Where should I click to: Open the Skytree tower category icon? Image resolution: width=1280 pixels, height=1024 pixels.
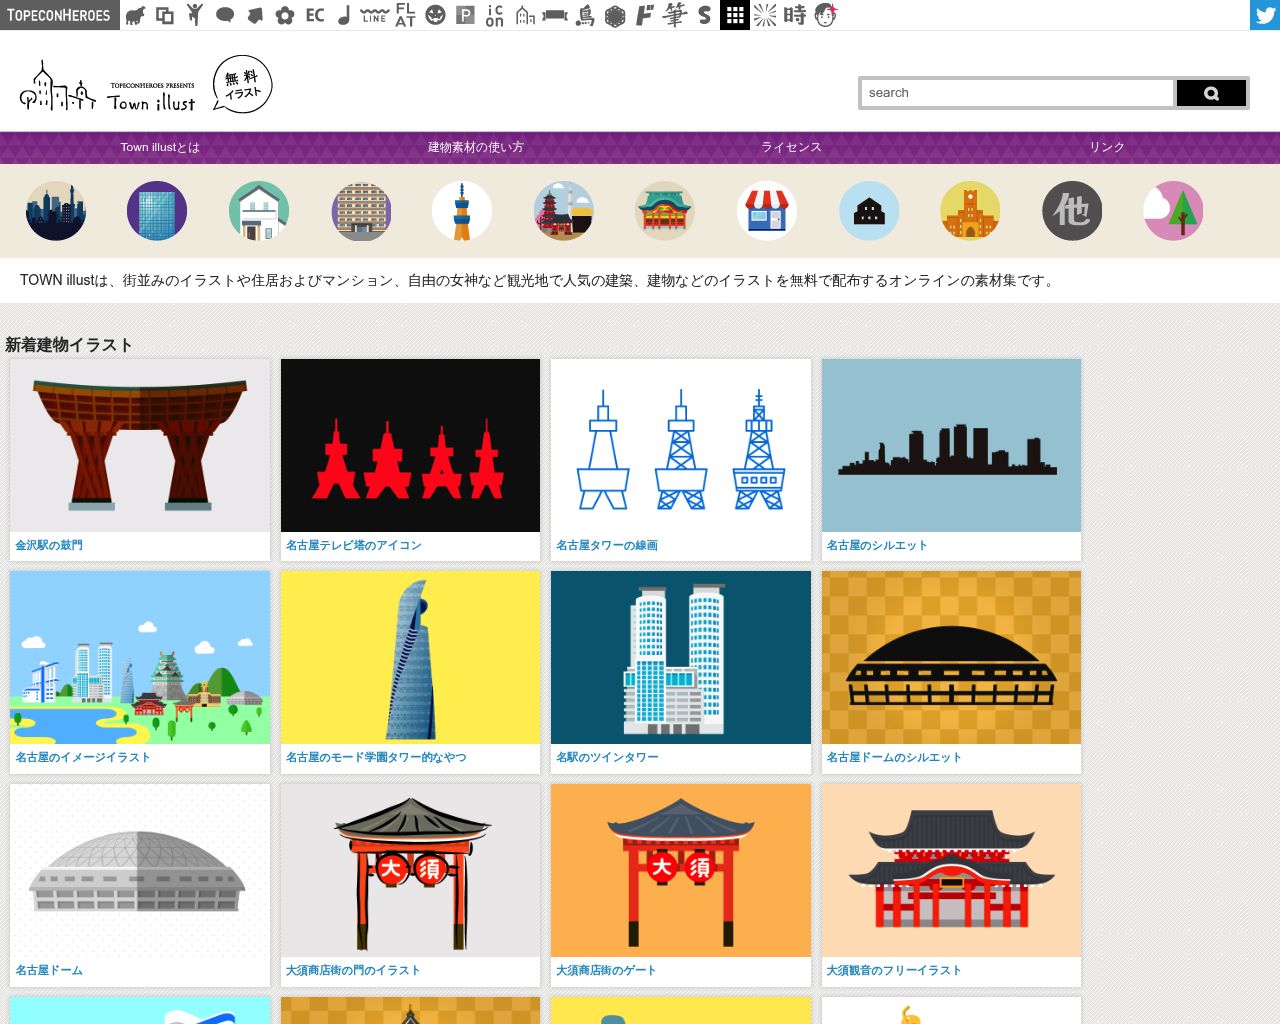click(462, 211)
